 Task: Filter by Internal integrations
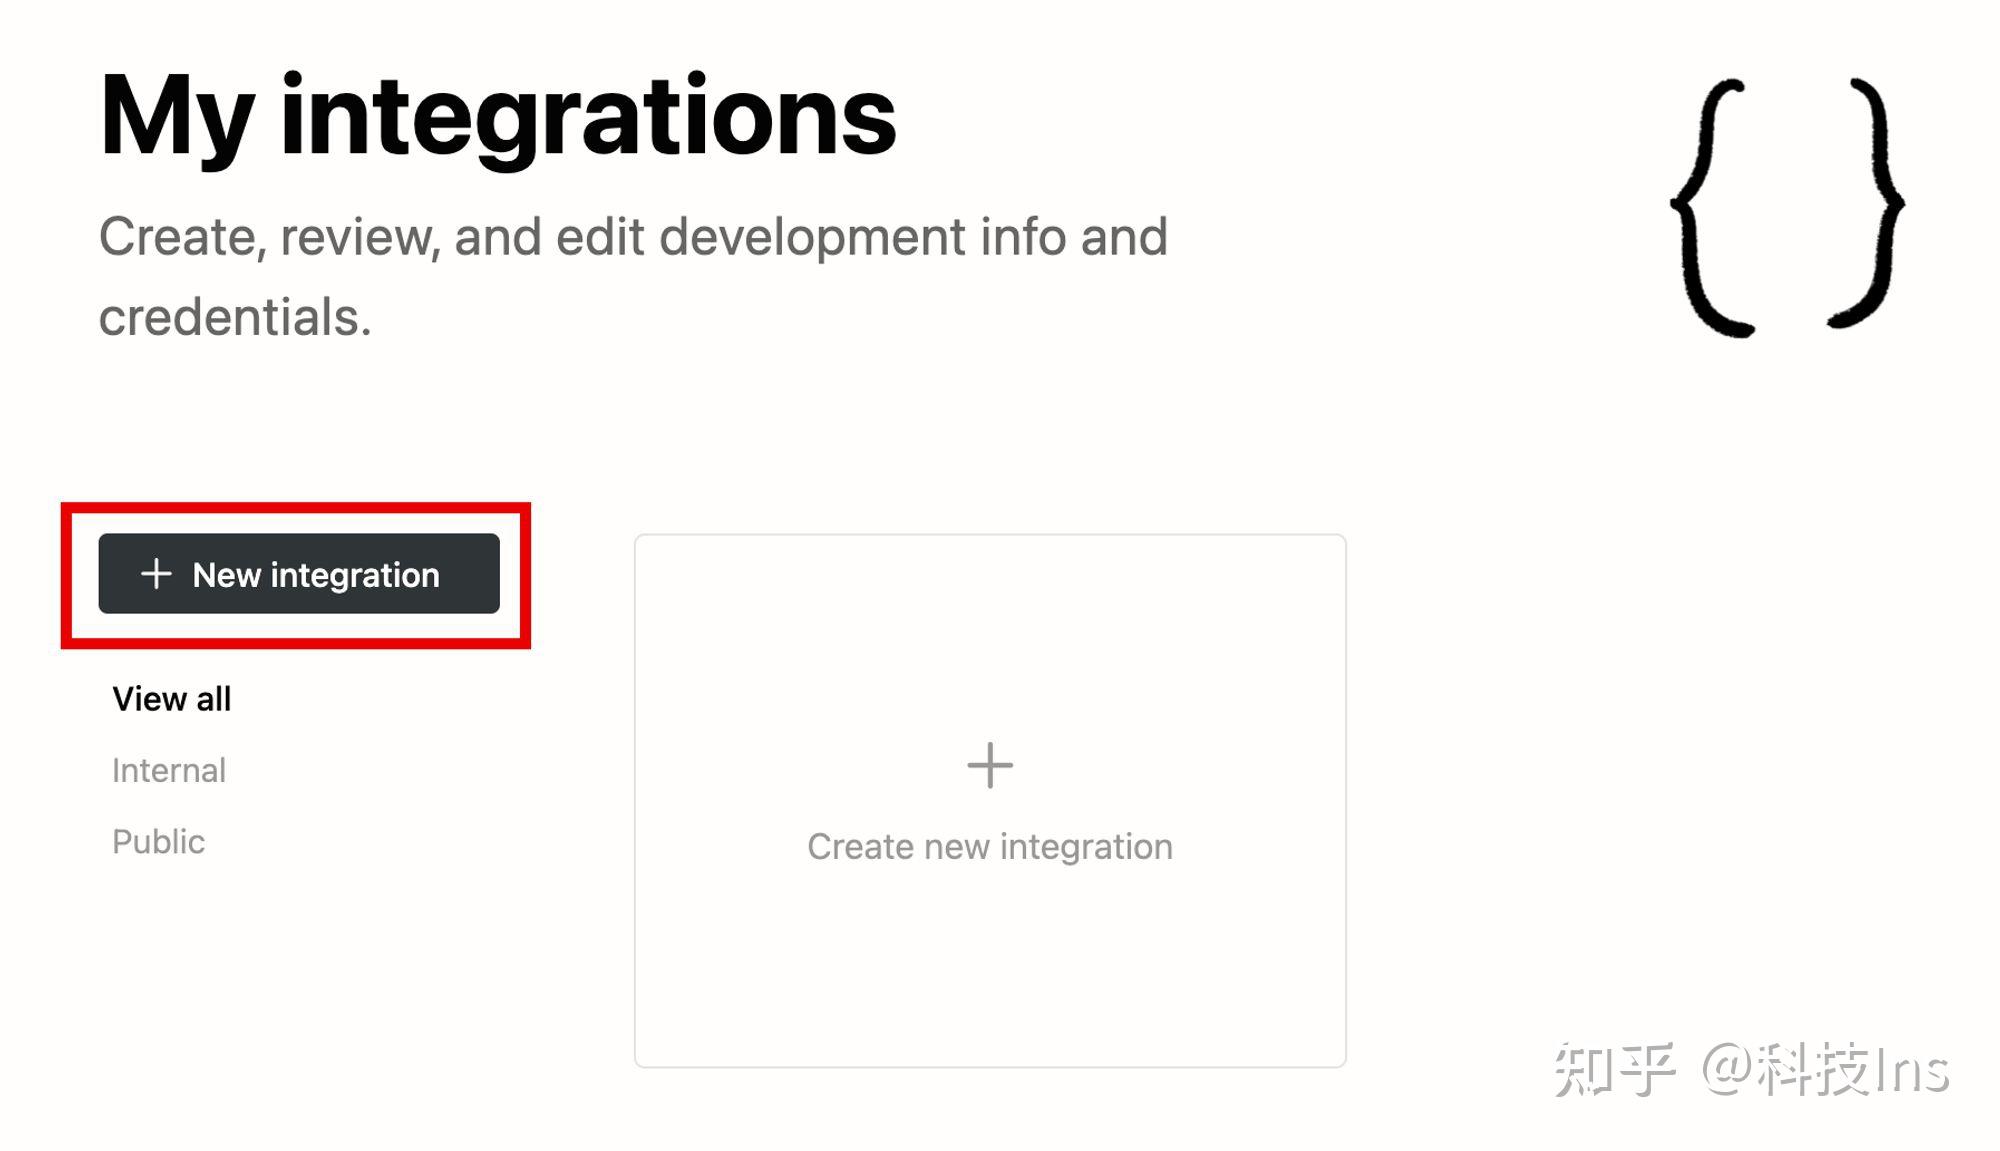(x=169, y=771)
